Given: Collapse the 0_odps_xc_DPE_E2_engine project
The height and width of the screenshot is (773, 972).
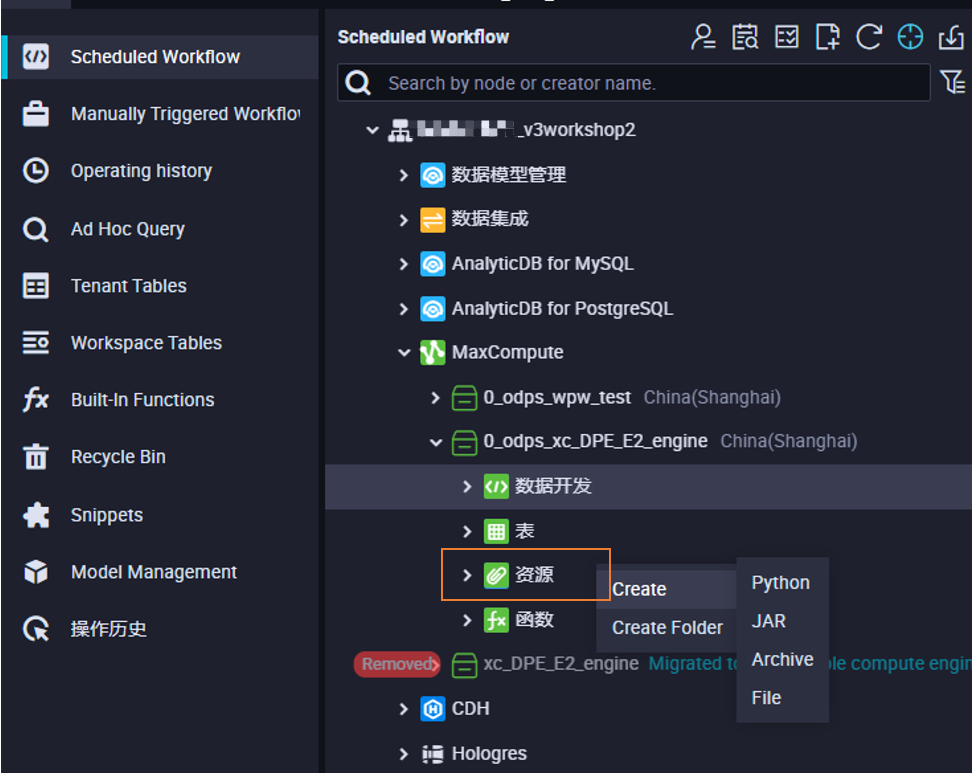Looking at the screenshot, I should pyautogui.click(x=436, y=442).
